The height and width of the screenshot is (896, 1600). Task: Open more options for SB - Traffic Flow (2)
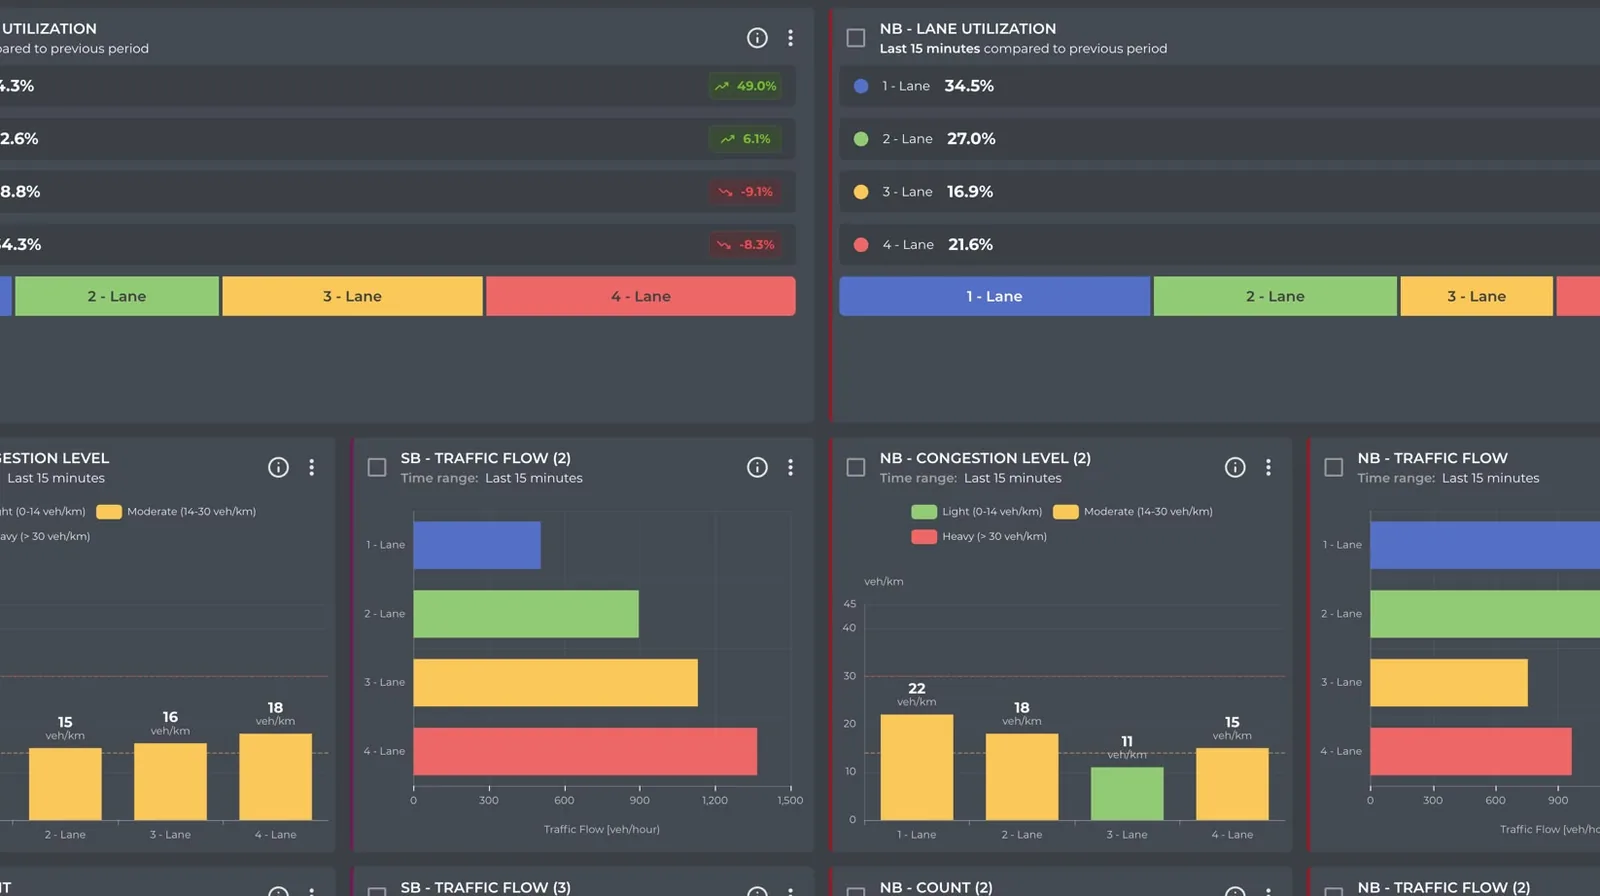790,467
